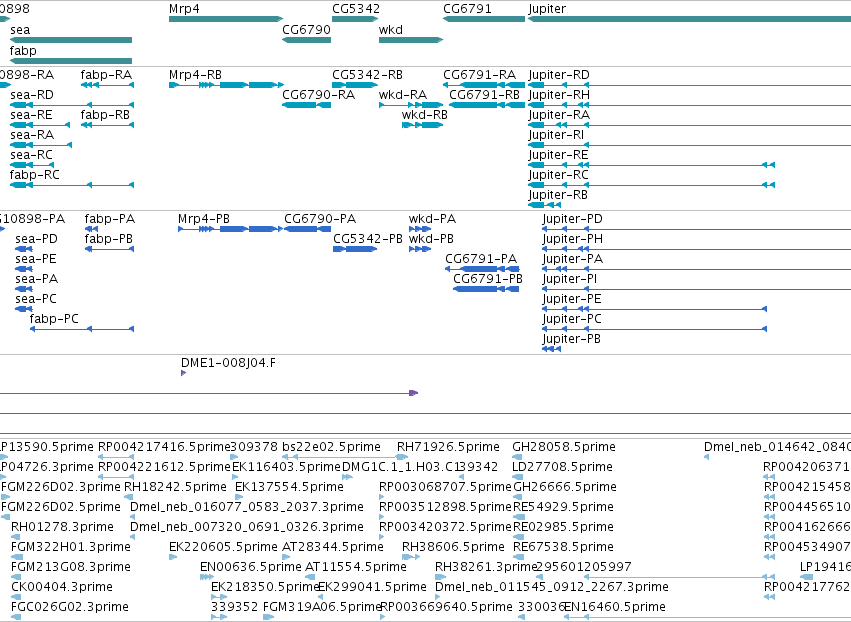Open EST LD27708.5prime
Image resolution: width=851 pixels, height=622 pixels.
[x=563, y=467]
